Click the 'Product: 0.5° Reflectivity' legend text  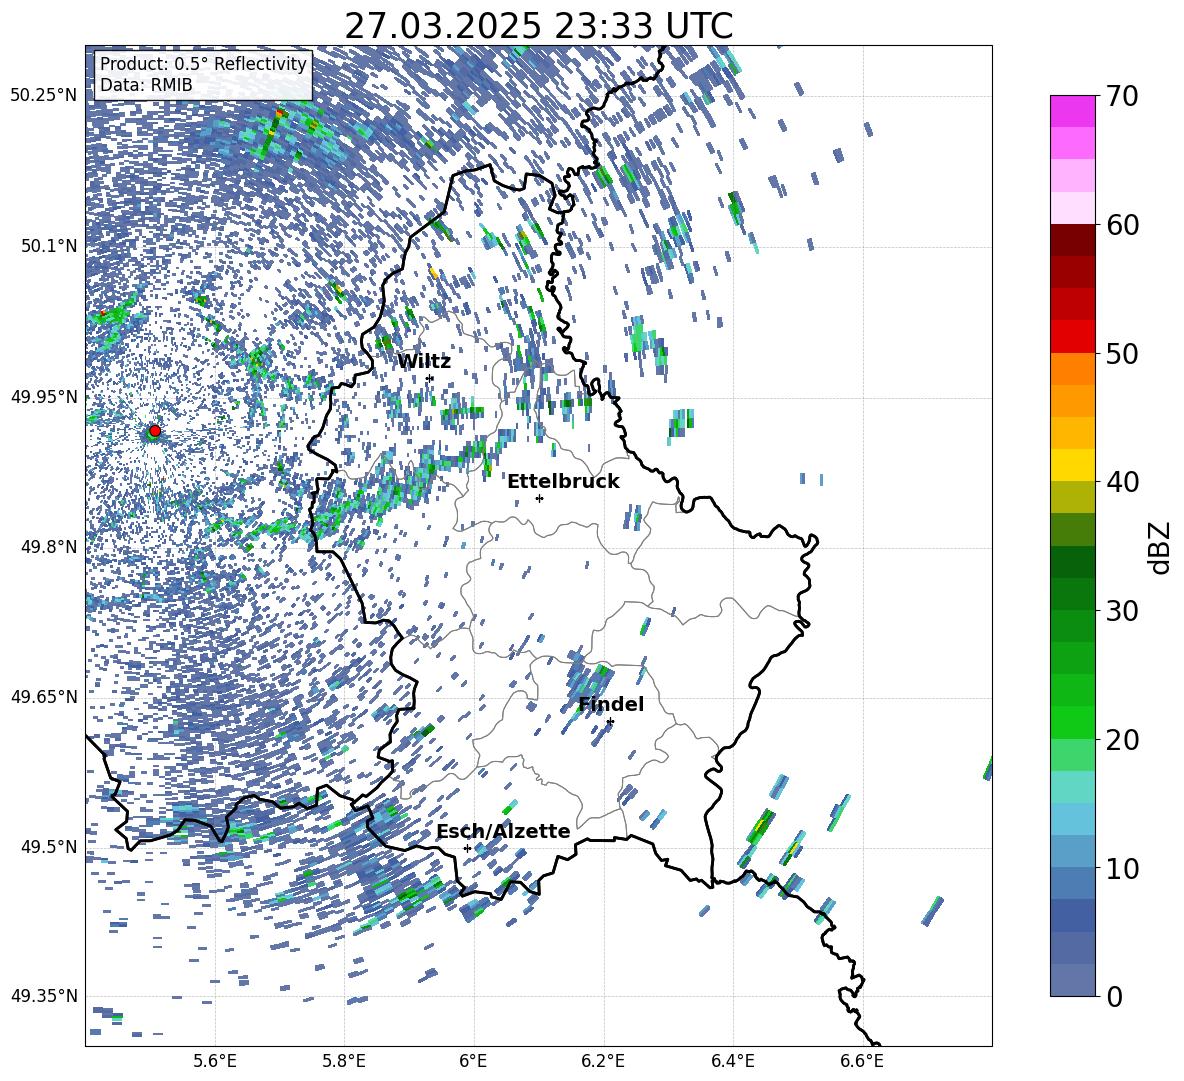pyautogui.click(x=203, y=64)
